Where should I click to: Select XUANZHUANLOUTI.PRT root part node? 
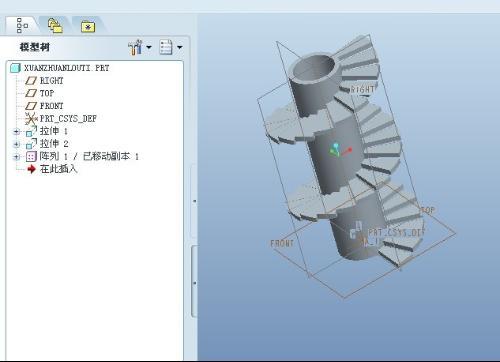click(x=66, y=68)
